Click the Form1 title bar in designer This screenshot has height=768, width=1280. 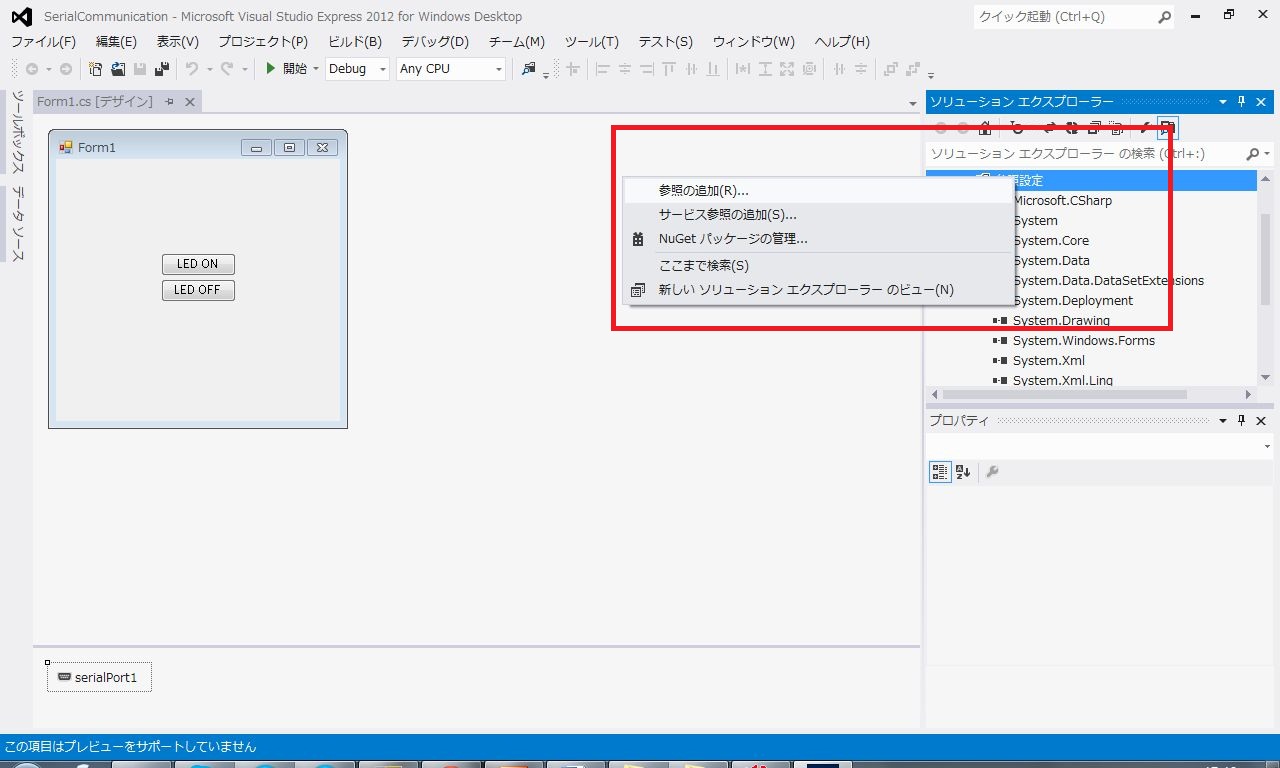click(x=198, y=147)
